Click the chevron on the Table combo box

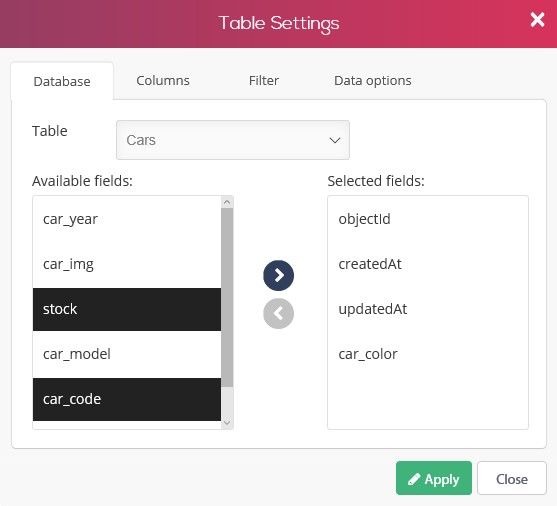pos(335,140)
